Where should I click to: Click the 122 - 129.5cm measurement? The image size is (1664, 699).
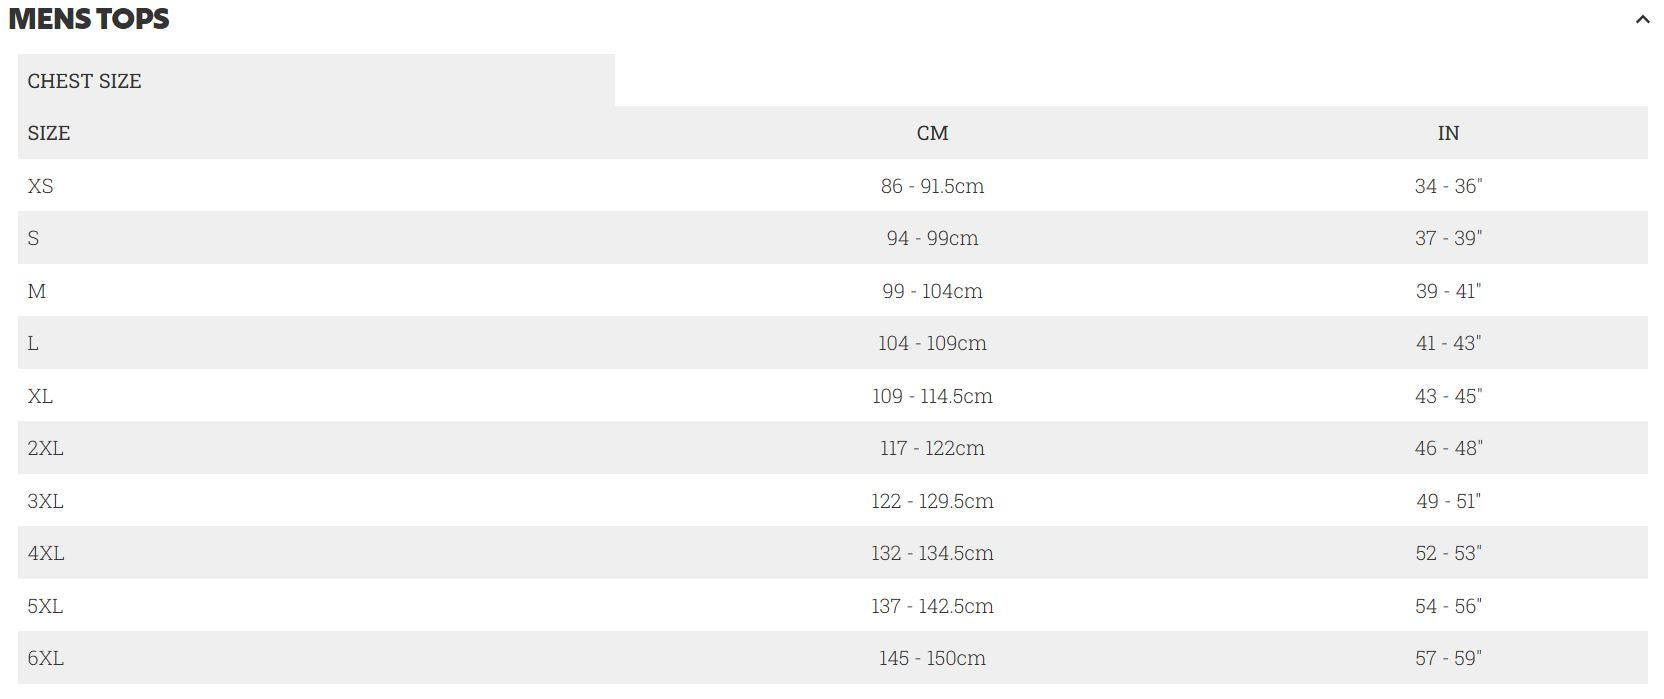(932, 501)
